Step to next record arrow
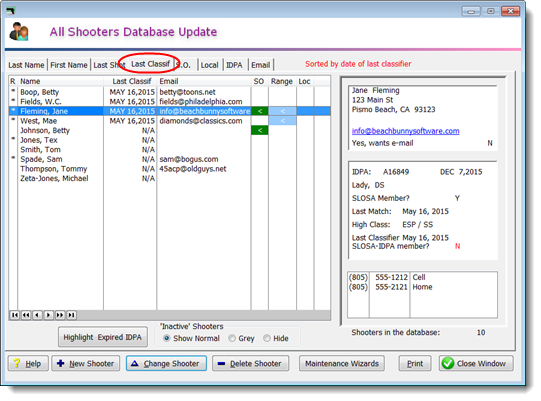The width and height of the screenshot is (541, 401). [x=49, y=315]
